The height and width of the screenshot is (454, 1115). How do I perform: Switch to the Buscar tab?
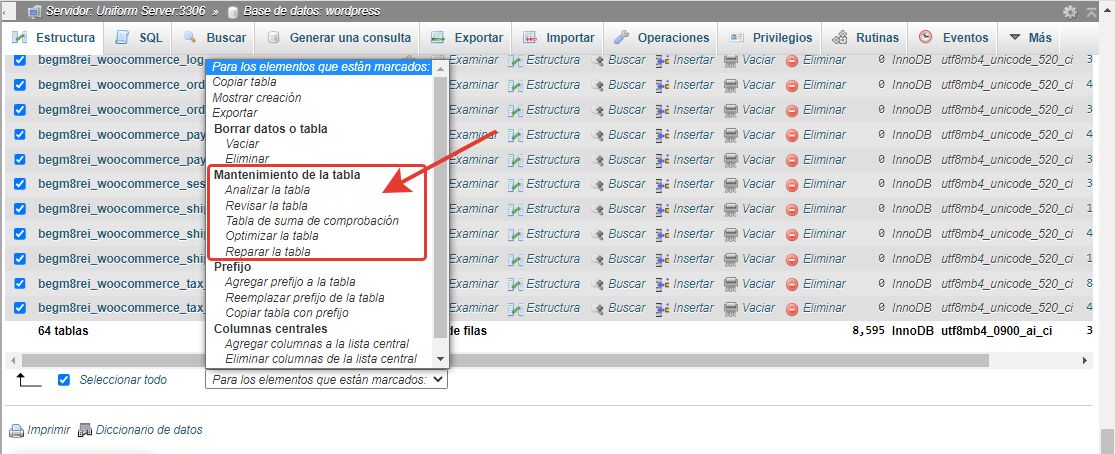pyautogui.click(x=215, y=38)
